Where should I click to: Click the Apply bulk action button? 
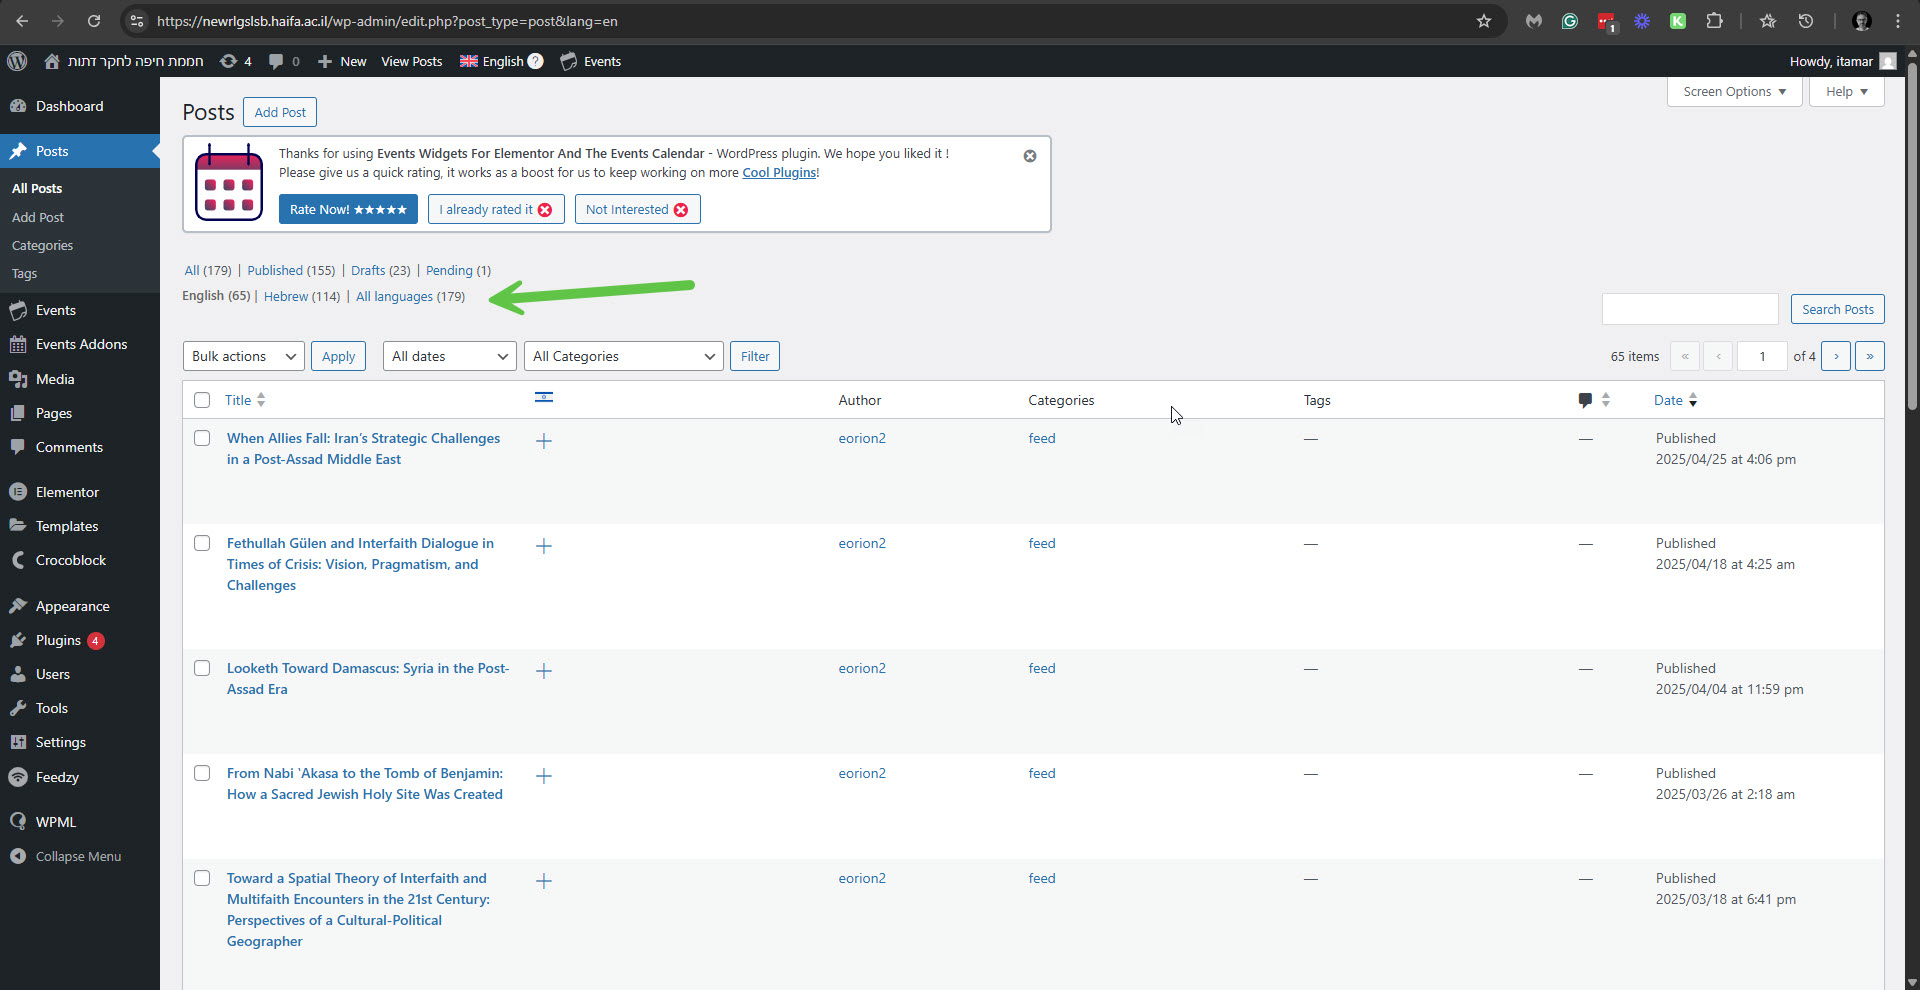[338, 356]
